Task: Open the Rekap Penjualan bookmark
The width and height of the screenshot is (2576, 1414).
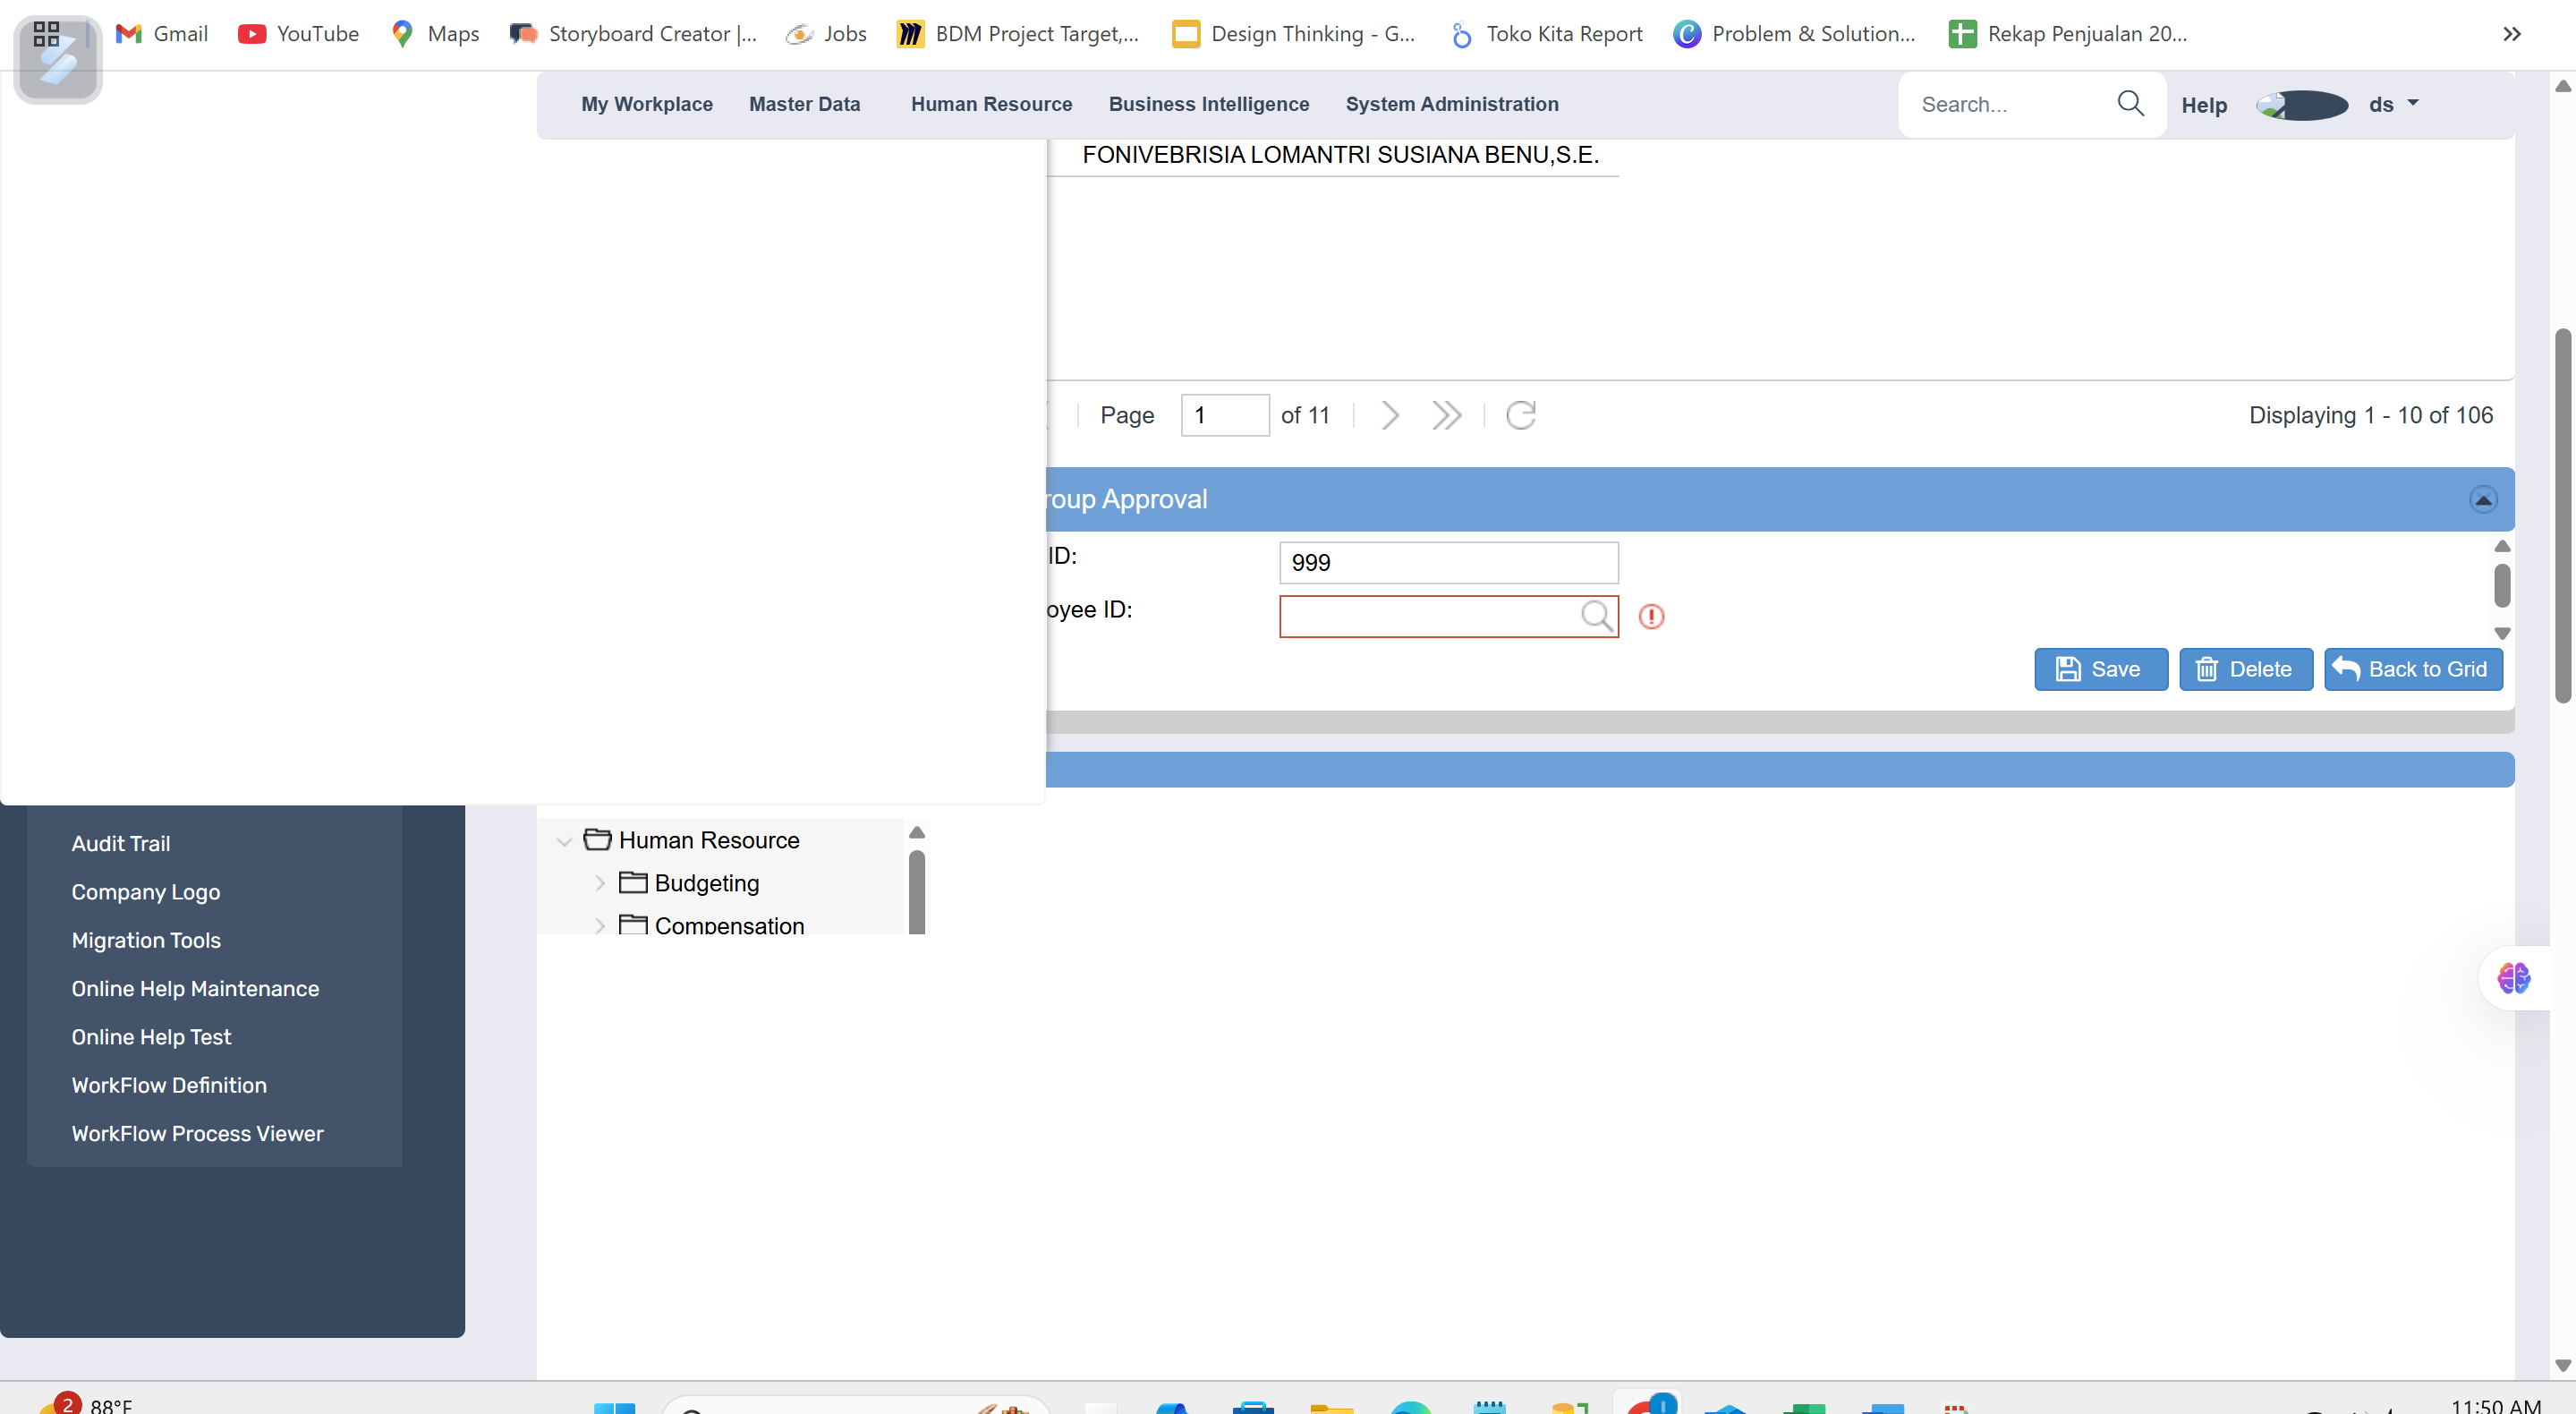Action: pyautogui.click(x=2068, y=34)
